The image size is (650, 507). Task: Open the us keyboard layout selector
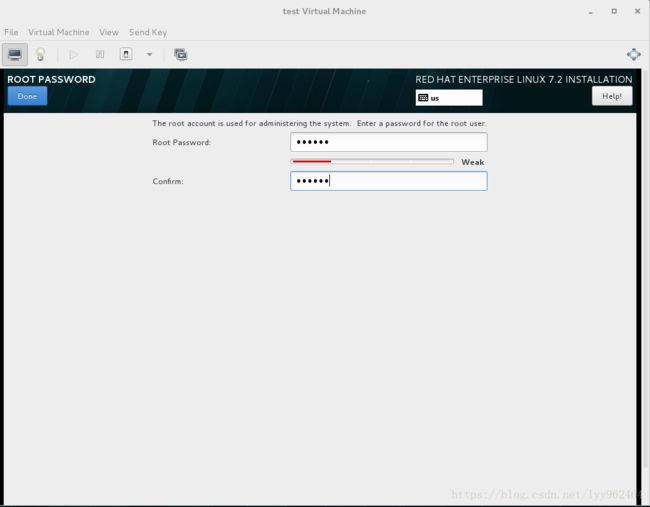[449, 98]
